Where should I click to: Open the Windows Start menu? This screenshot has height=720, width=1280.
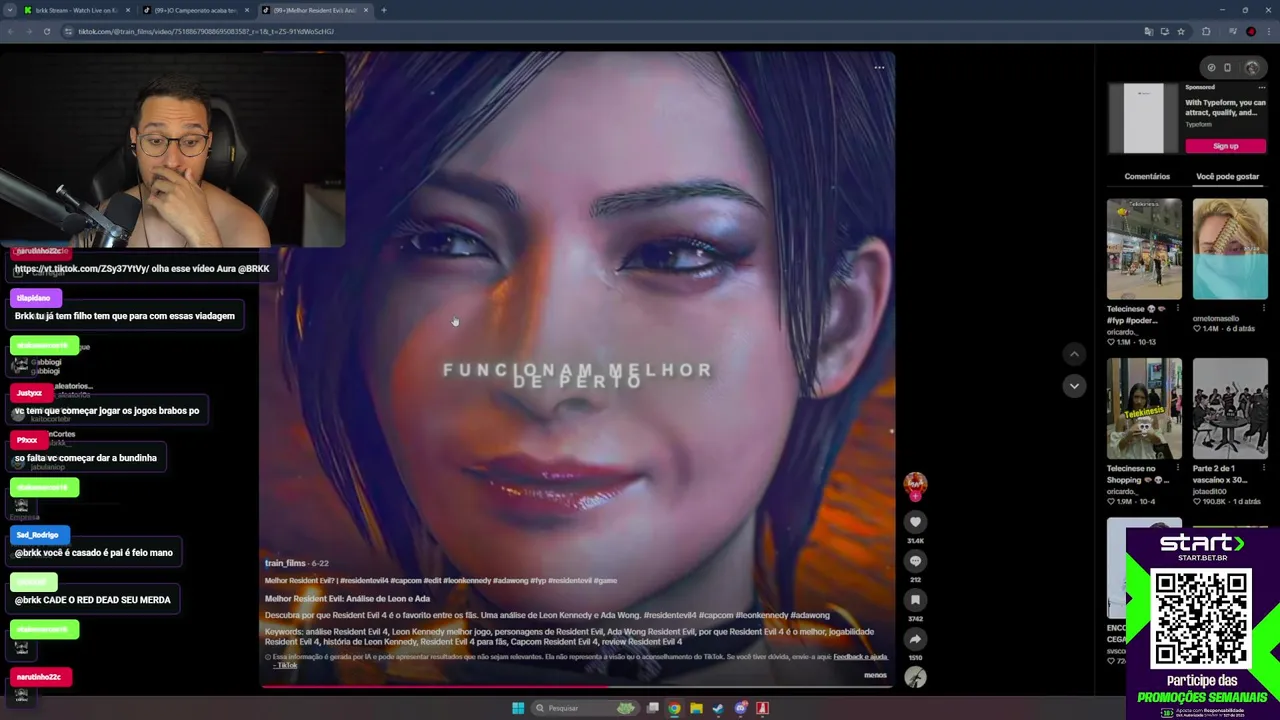click(x=518, y=708)
